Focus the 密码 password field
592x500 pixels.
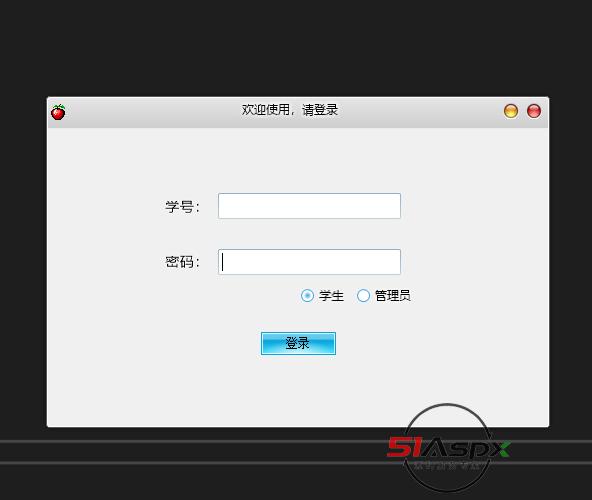[309, 262]
